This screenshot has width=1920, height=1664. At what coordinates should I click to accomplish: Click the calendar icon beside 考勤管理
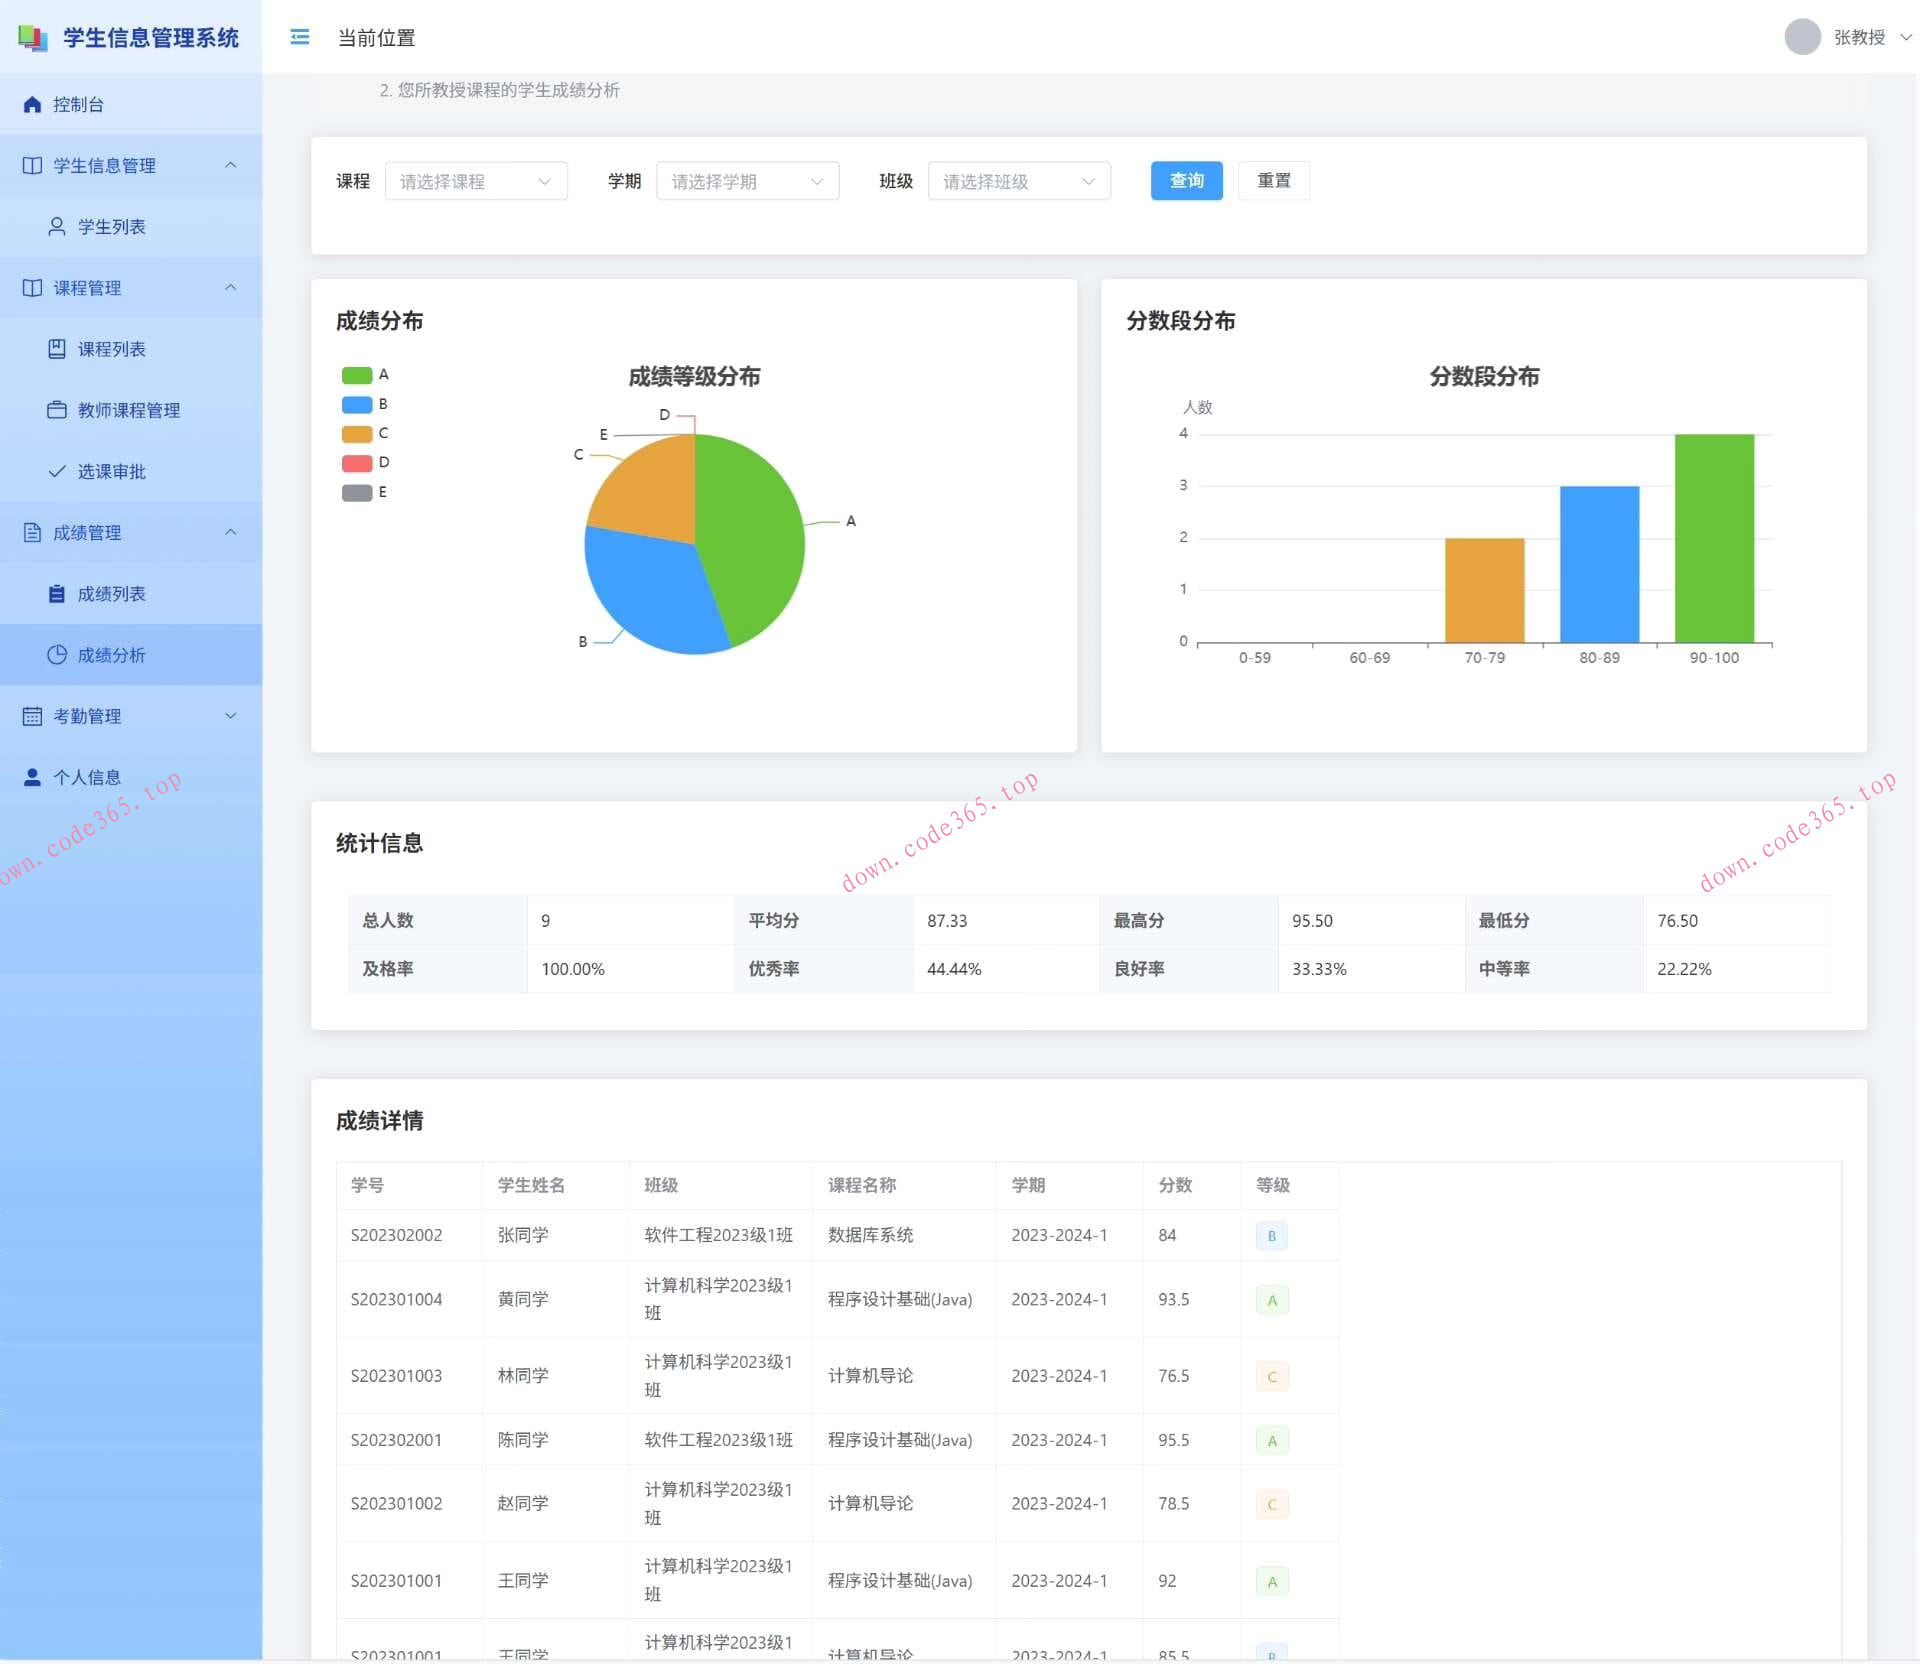tap(32, 716)
